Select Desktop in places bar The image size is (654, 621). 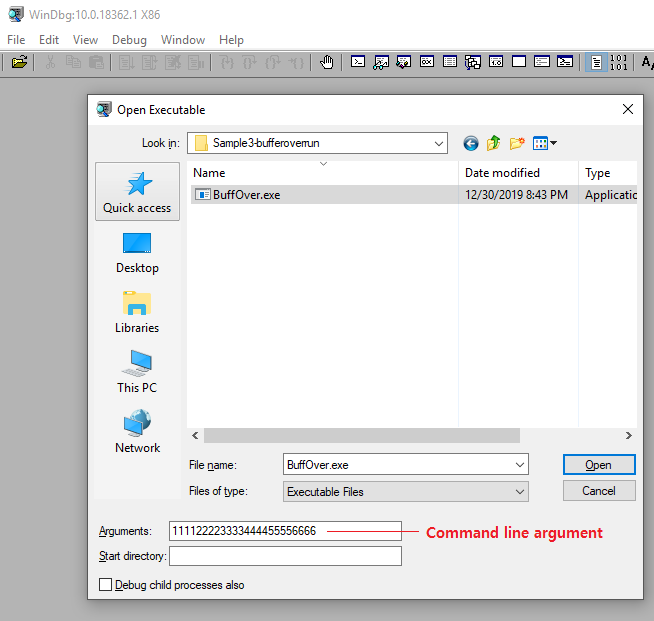coord(137,253)
